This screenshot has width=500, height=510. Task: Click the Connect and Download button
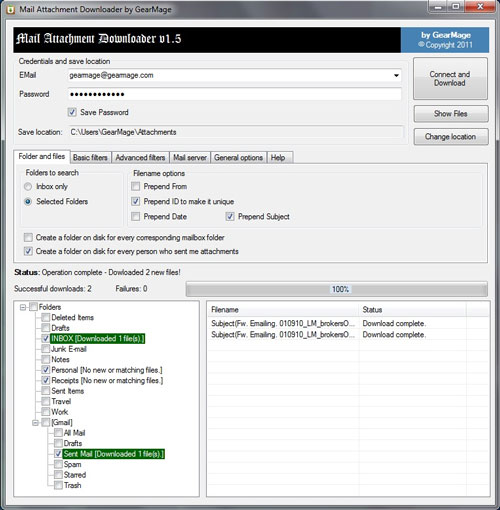point(450,79)
